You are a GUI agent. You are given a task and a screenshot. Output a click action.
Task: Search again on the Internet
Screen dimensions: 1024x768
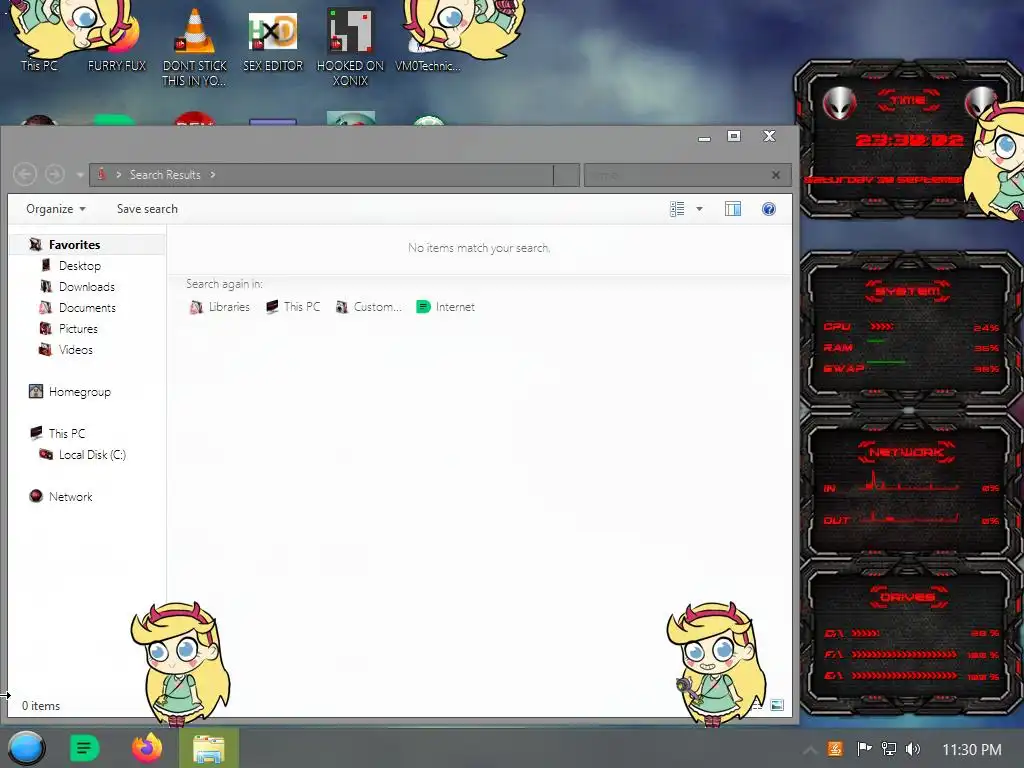click(x=445, y=307)
